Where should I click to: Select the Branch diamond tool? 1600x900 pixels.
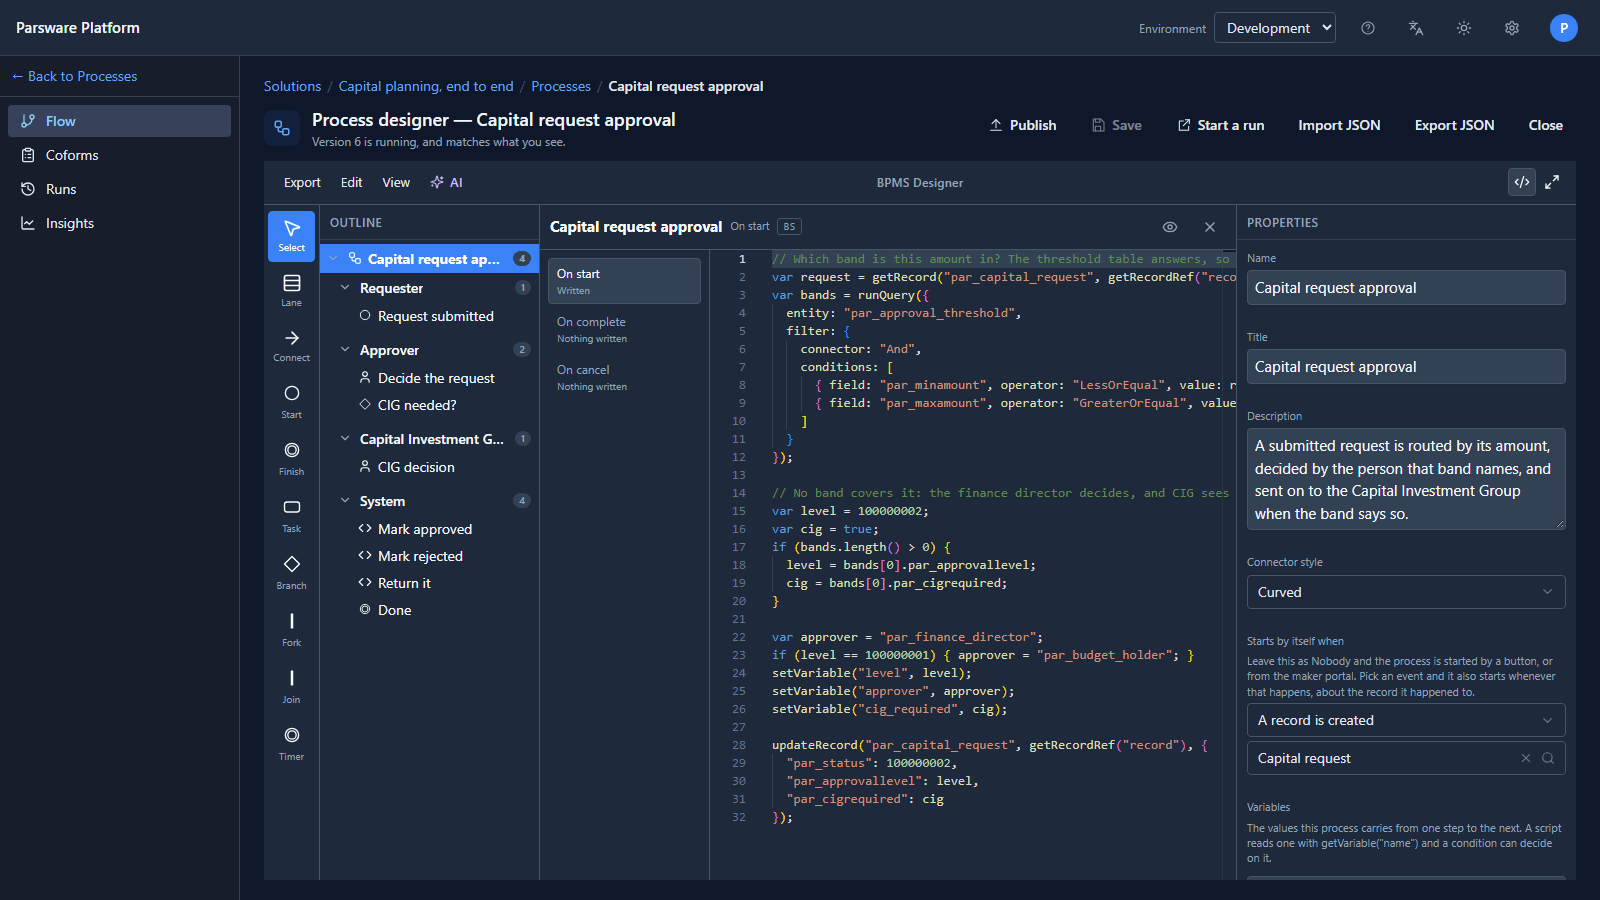(291, 572)
